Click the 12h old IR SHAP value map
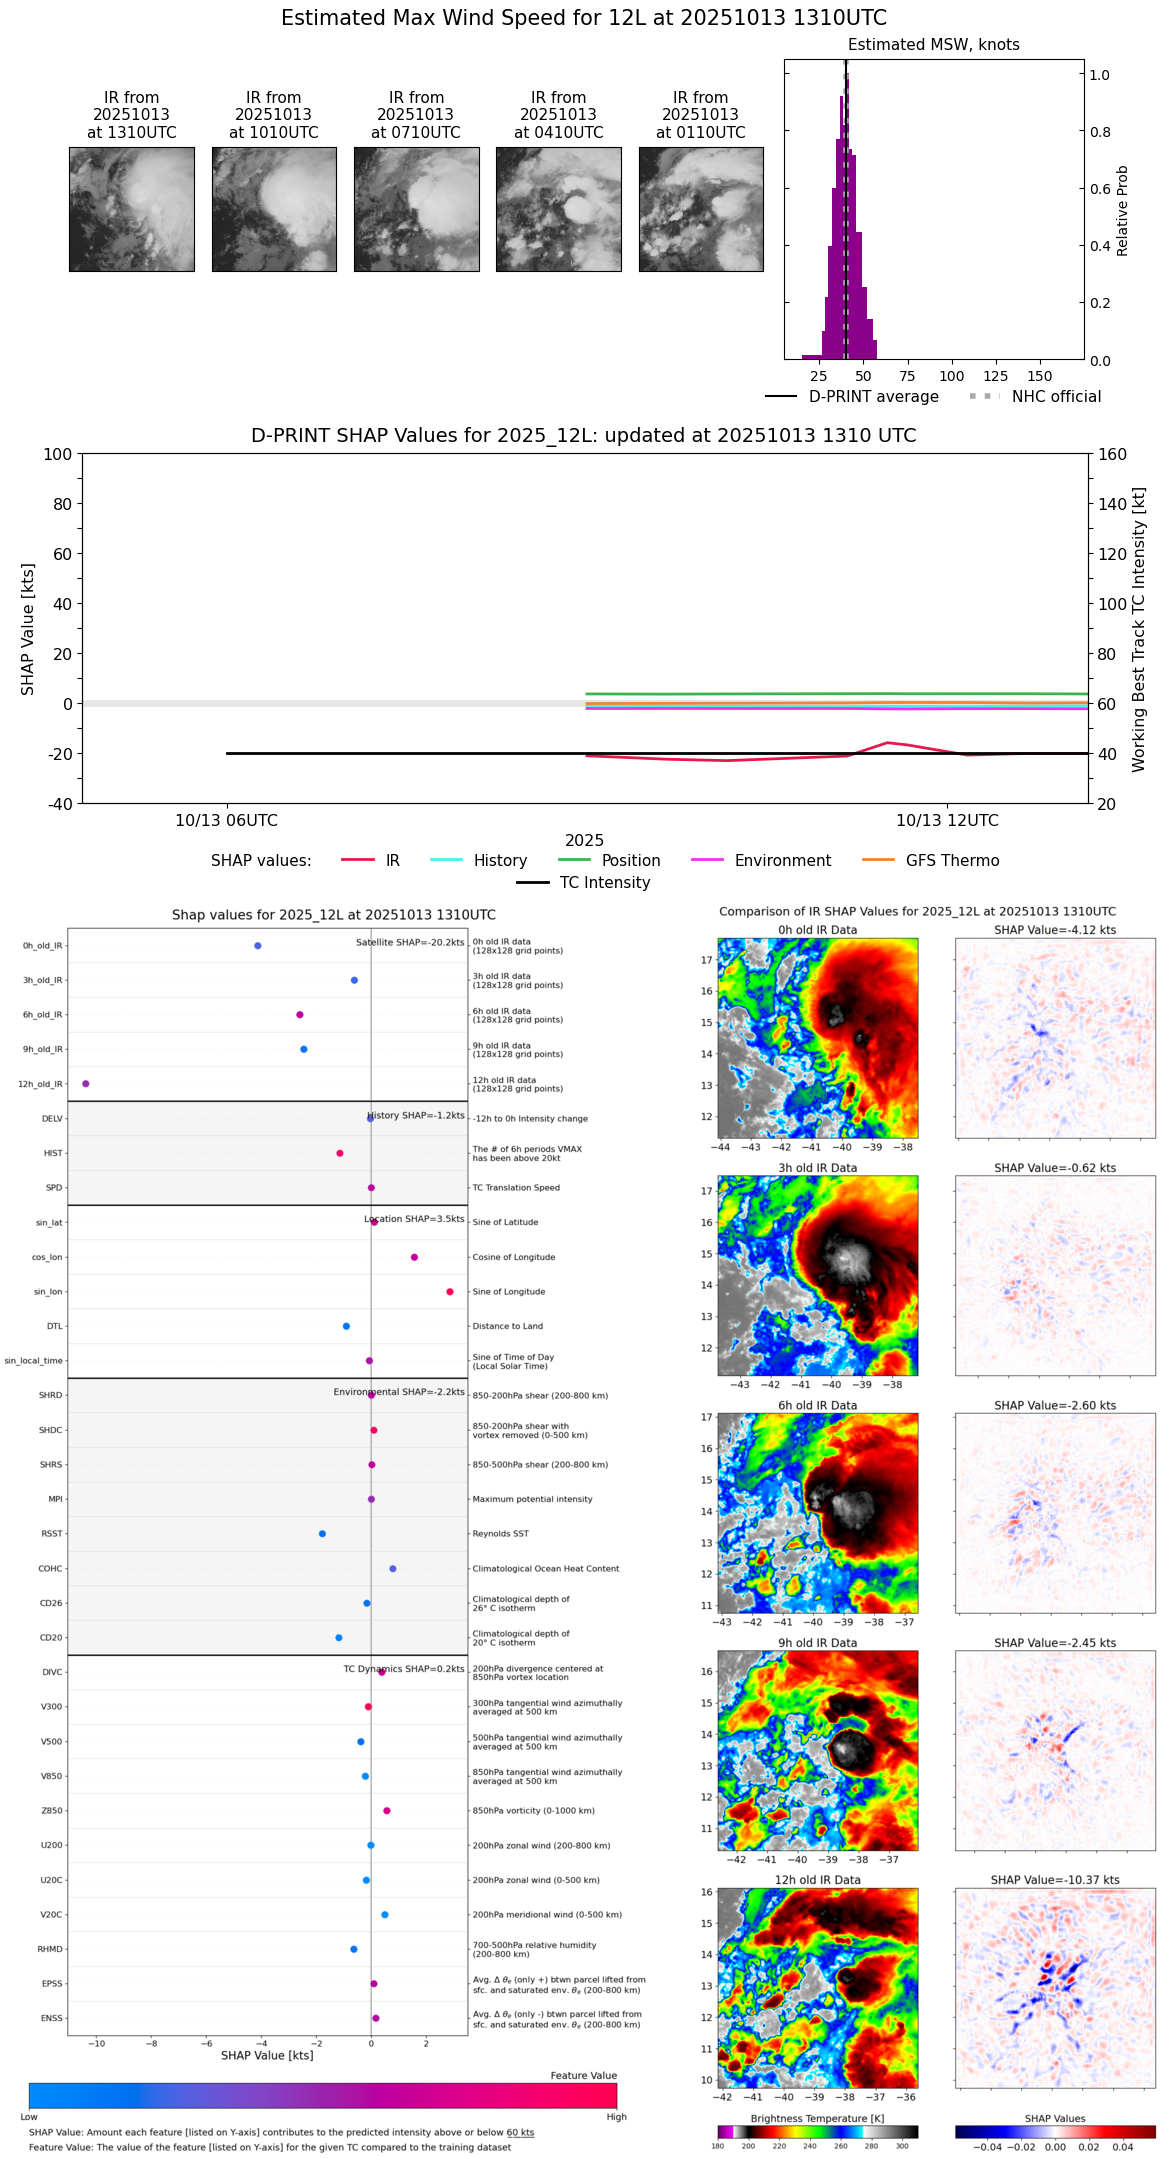 click(x=1055, y=1987)
